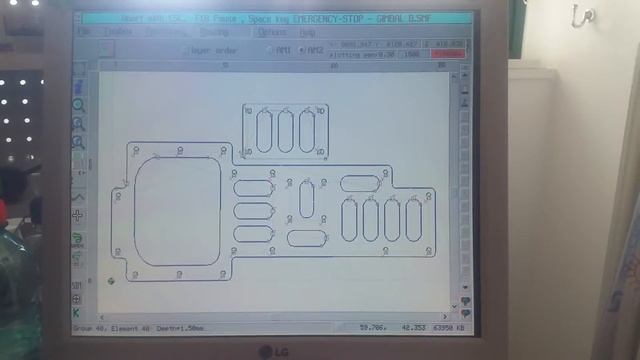Click the green machine work icon
Image resolution: width=640 pixels, height=360 pixels.
click(78, 240)
